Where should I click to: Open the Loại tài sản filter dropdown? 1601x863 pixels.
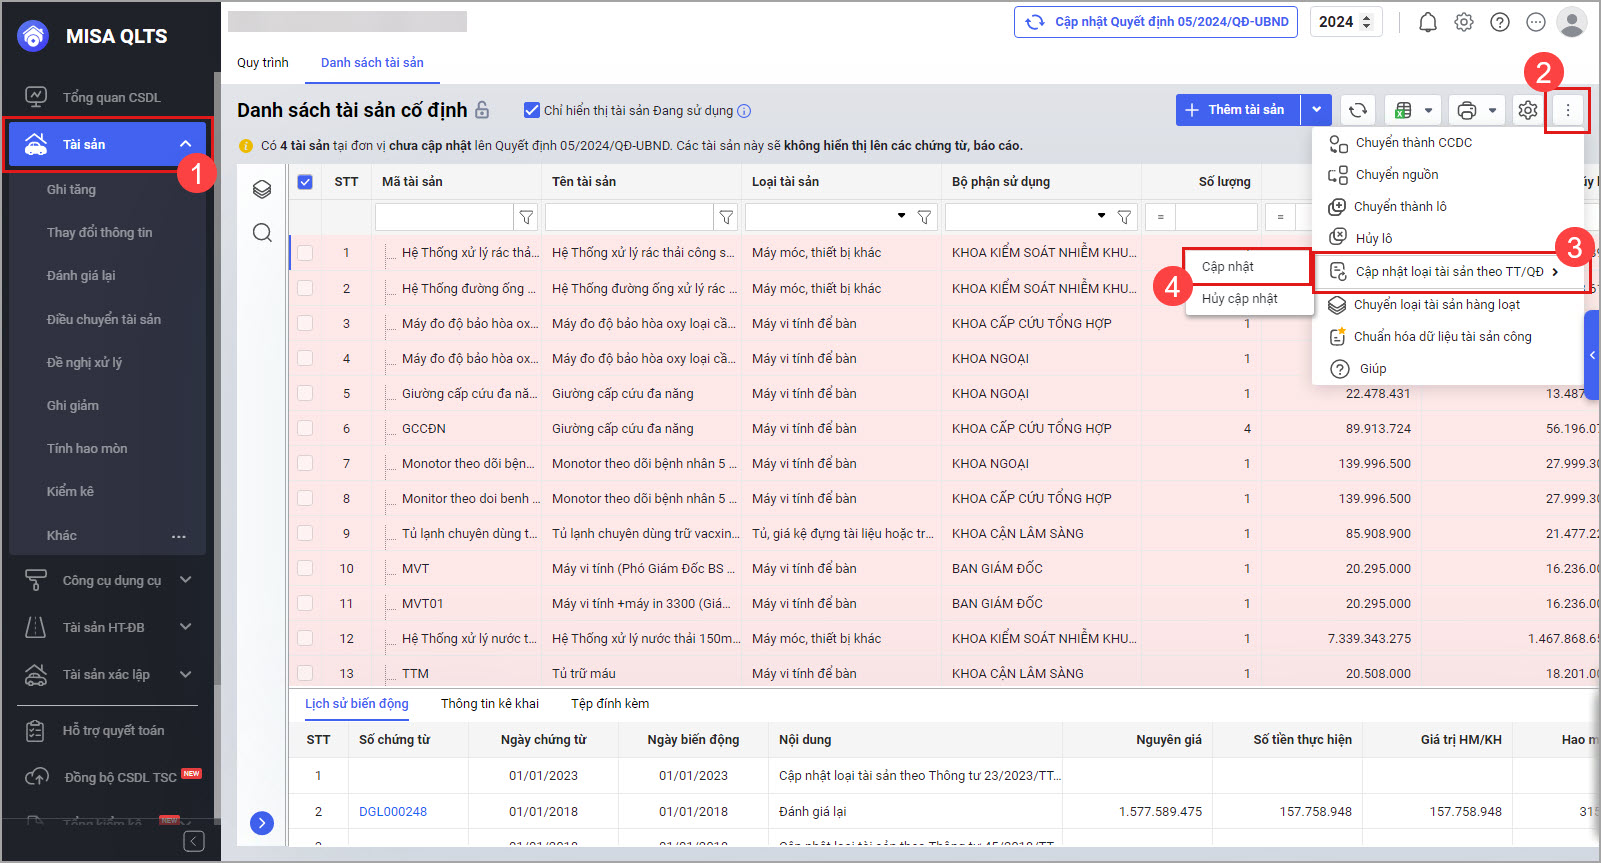tap(901, 216)
